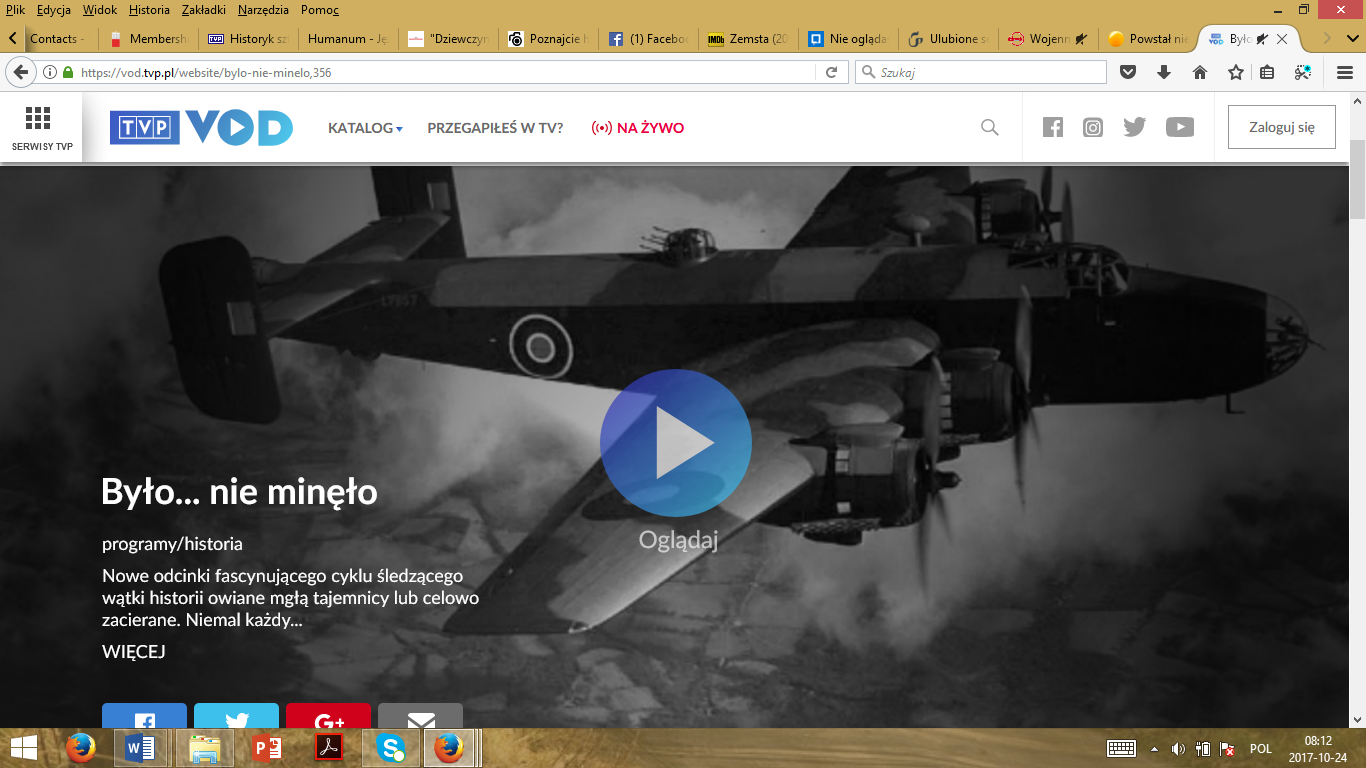The image size is (1366, 768).
Task: Expand the Katalog dropdown menu
Action: 365,128
